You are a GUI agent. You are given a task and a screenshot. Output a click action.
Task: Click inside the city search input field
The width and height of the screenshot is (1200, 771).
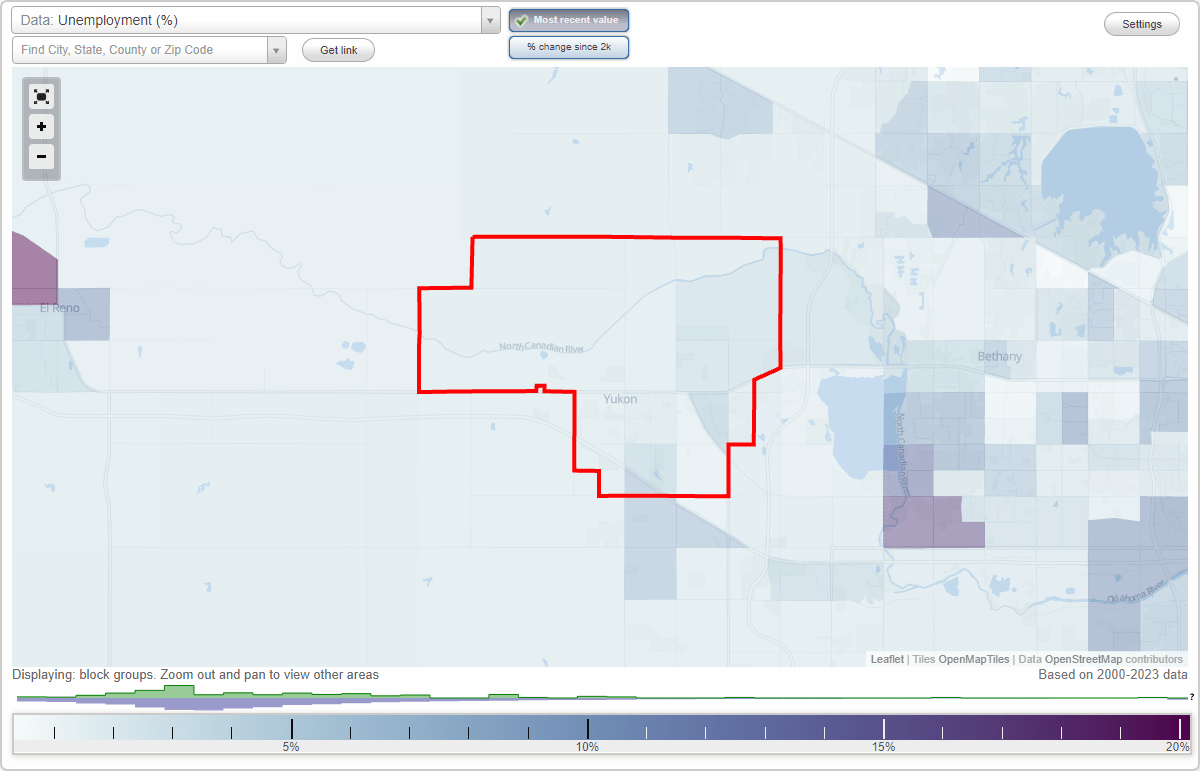click(140, 47)
